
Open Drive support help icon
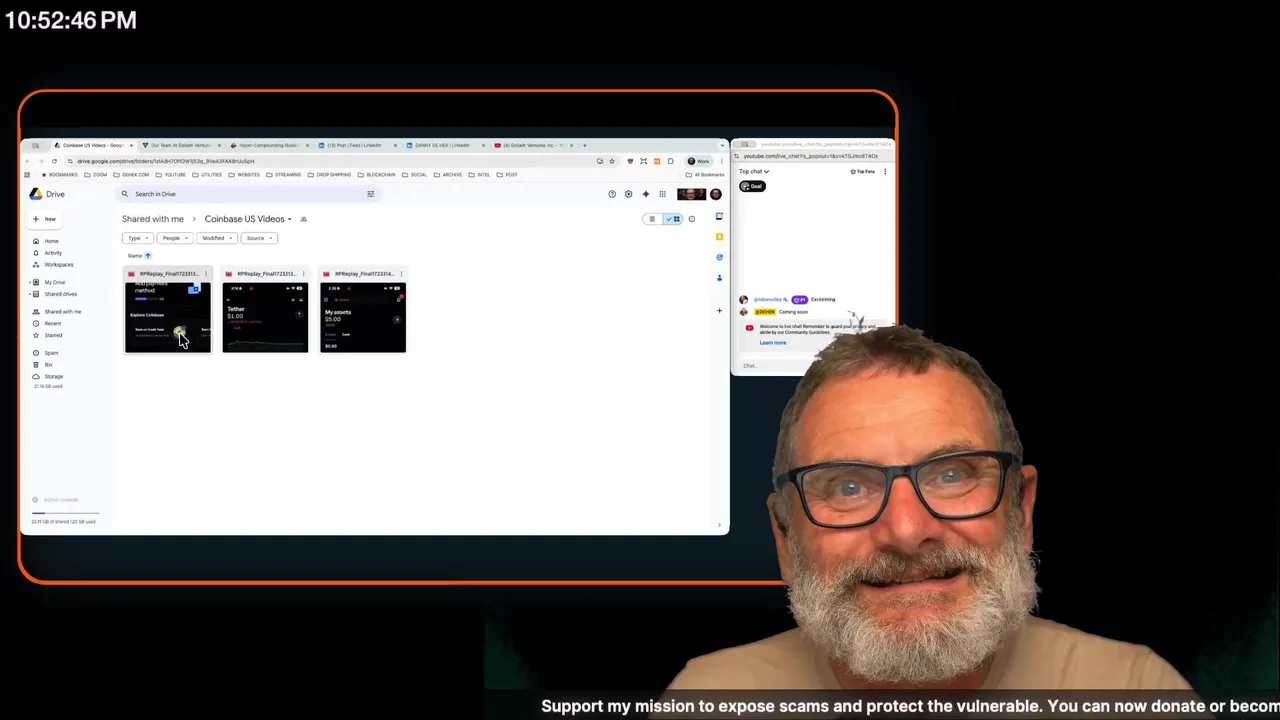click(x=612, y=194)
